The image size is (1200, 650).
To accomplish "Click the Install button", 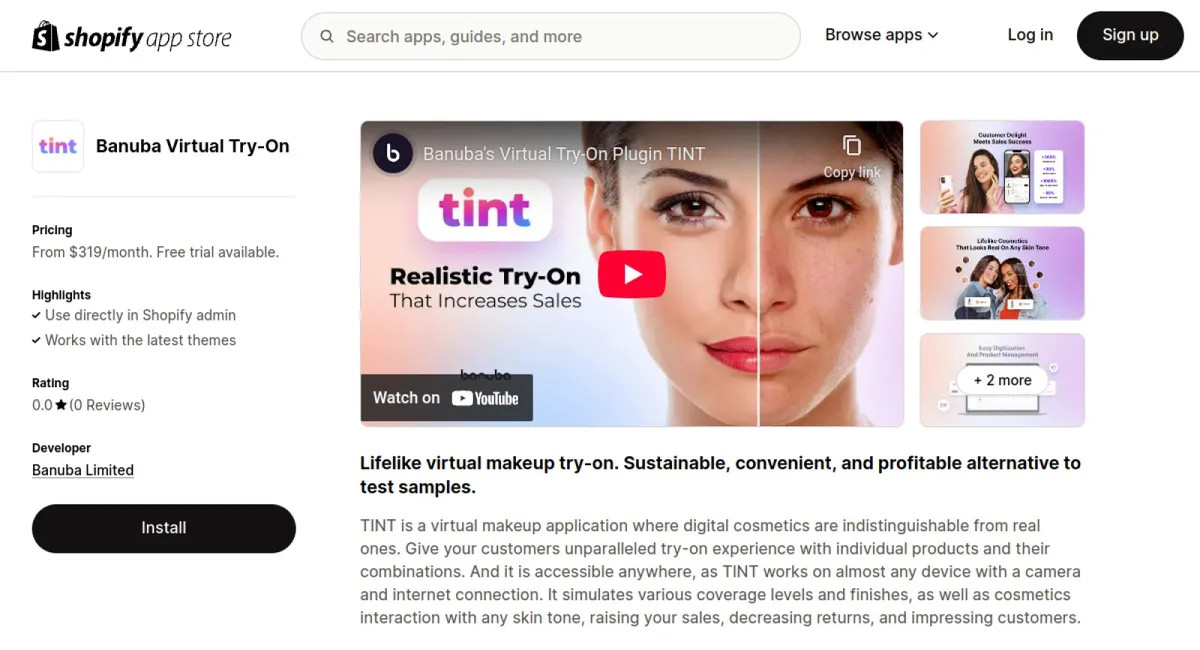I will pyautogui.click(x=164, y=528).
